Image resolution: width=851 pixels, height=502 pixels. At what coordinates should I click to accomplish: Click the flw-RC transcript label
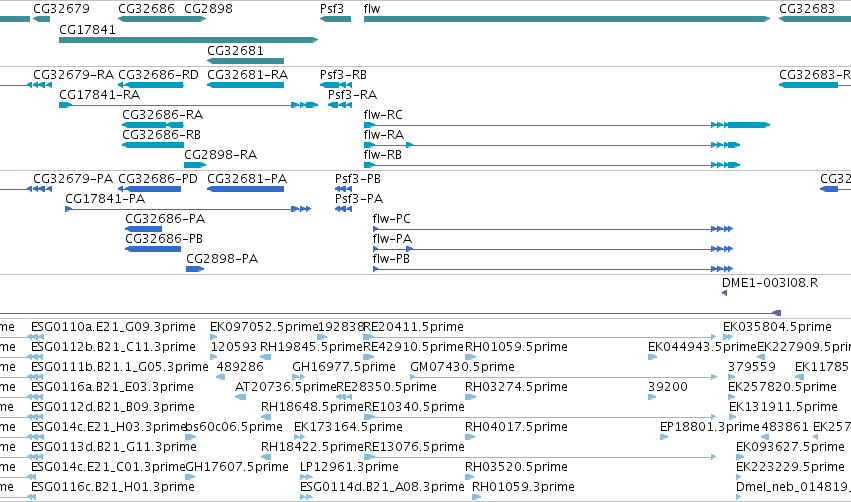383,115
